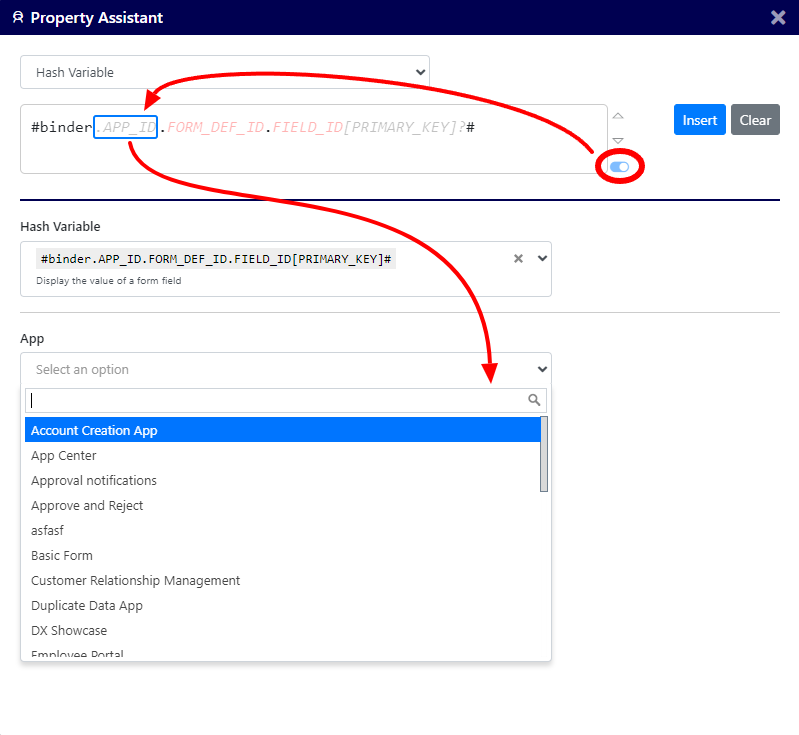
Task: Choose App Center in the app list
Action: [x=64, y=455]
